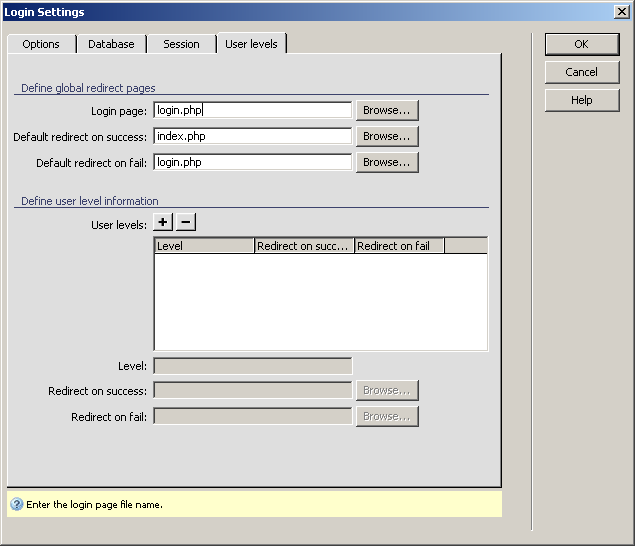This screenshot has height=546, width=635.
Task: Click the minus icon to remove user level
Action: tap(186, 223)
